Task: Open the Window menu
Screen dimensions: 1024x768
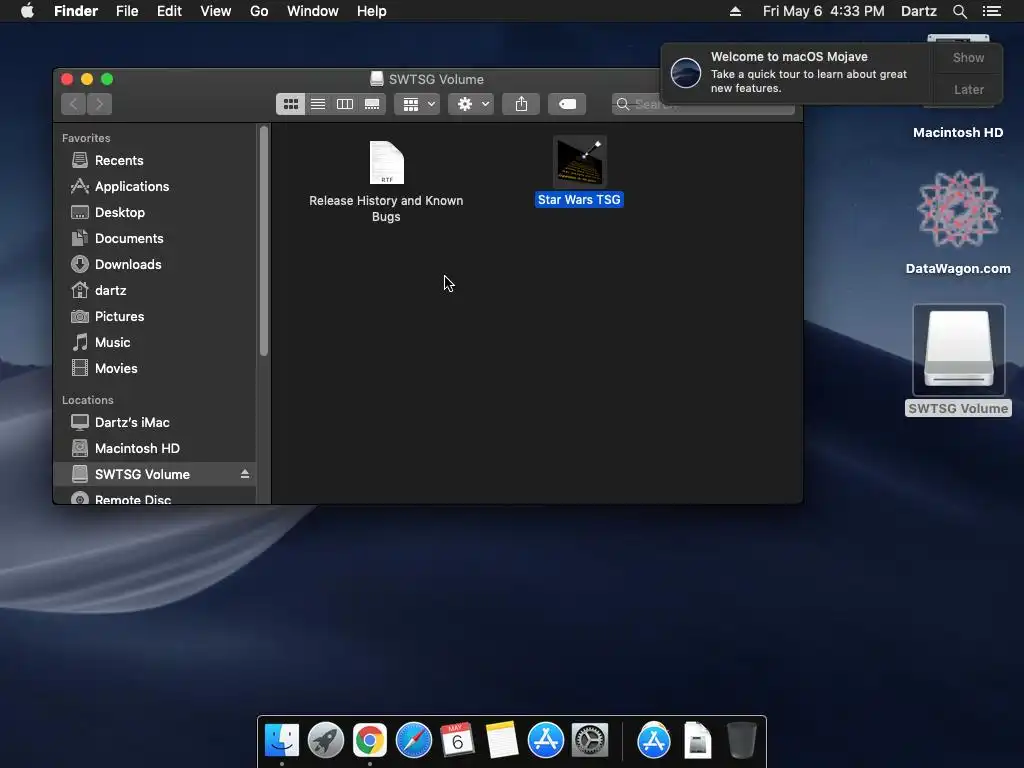Action: [313, 11]
